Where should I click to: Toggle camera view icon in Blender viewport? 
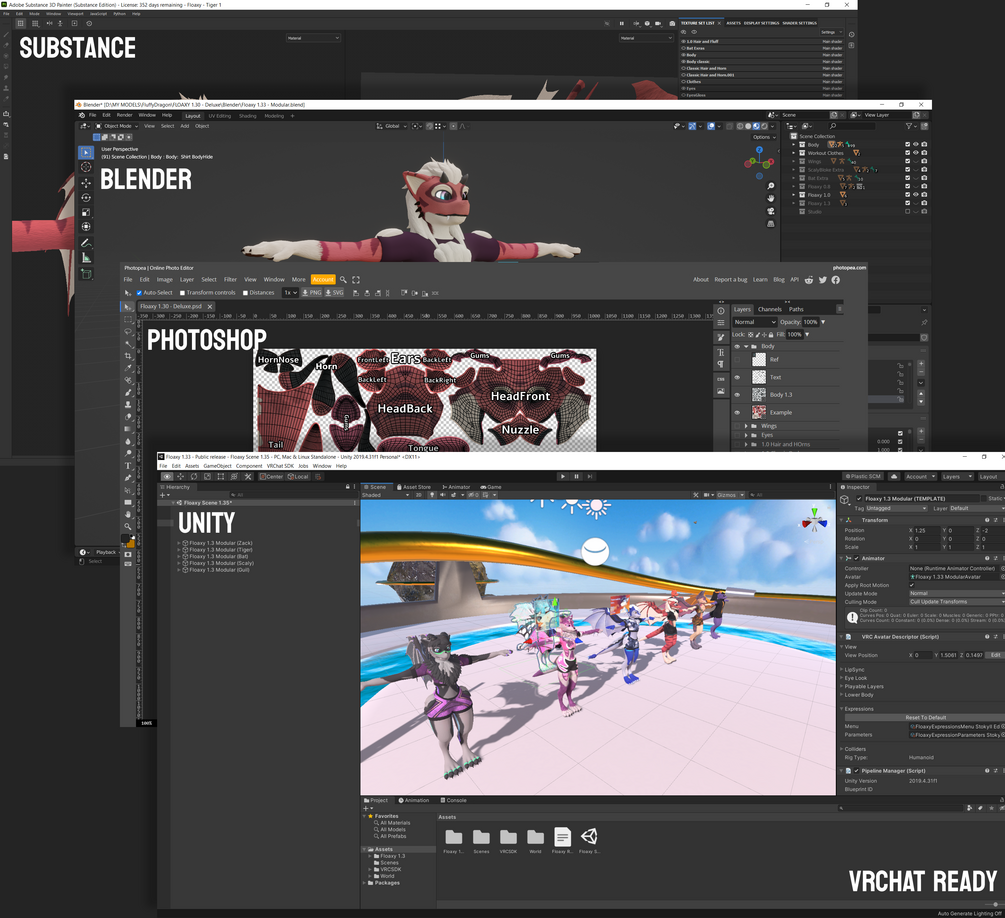coord(770,211)
